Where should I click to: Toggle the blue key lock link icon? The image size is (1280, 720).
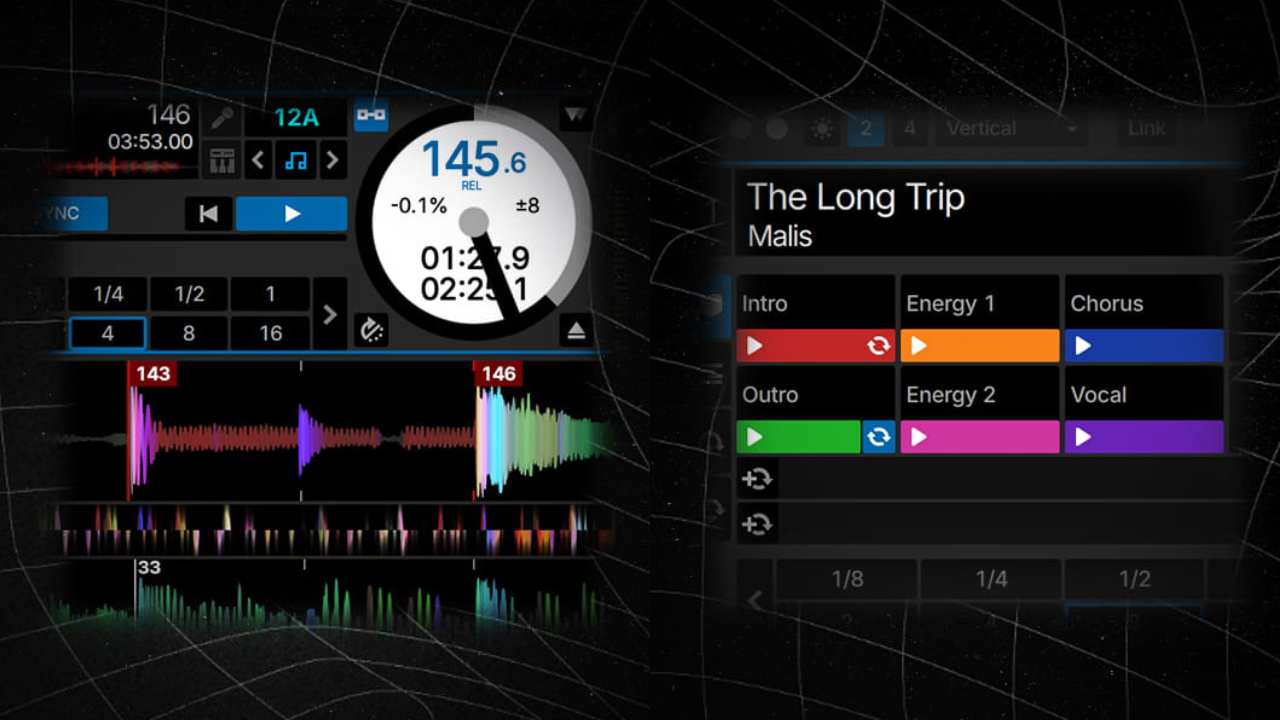(371, 116)
